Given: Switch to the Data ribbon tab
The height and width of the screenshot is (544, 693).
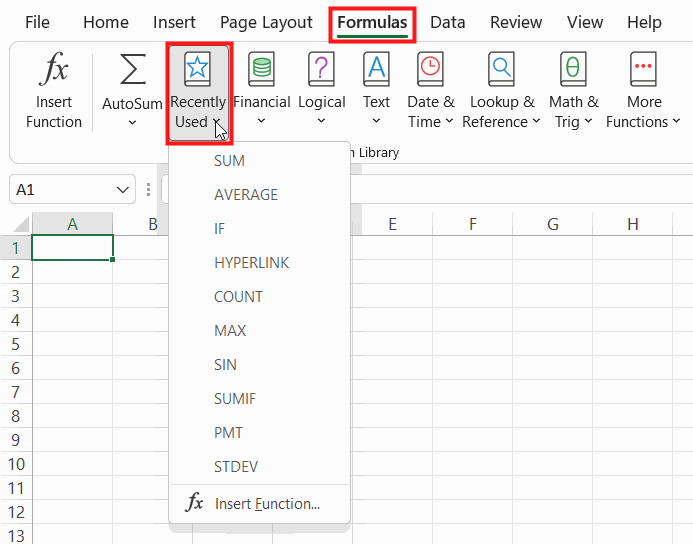Looking at the screenshot, I should (447, 22).
